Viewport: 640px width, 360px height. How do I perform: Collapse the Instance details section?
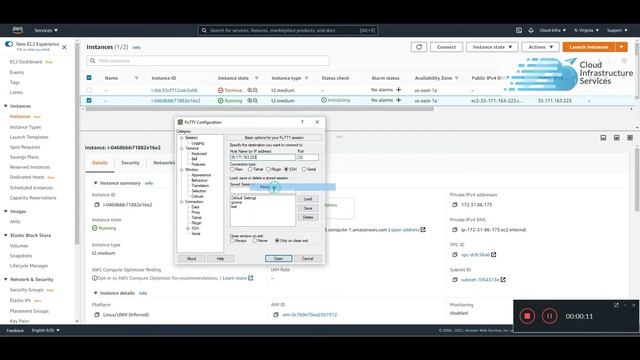tap(96, 293)
